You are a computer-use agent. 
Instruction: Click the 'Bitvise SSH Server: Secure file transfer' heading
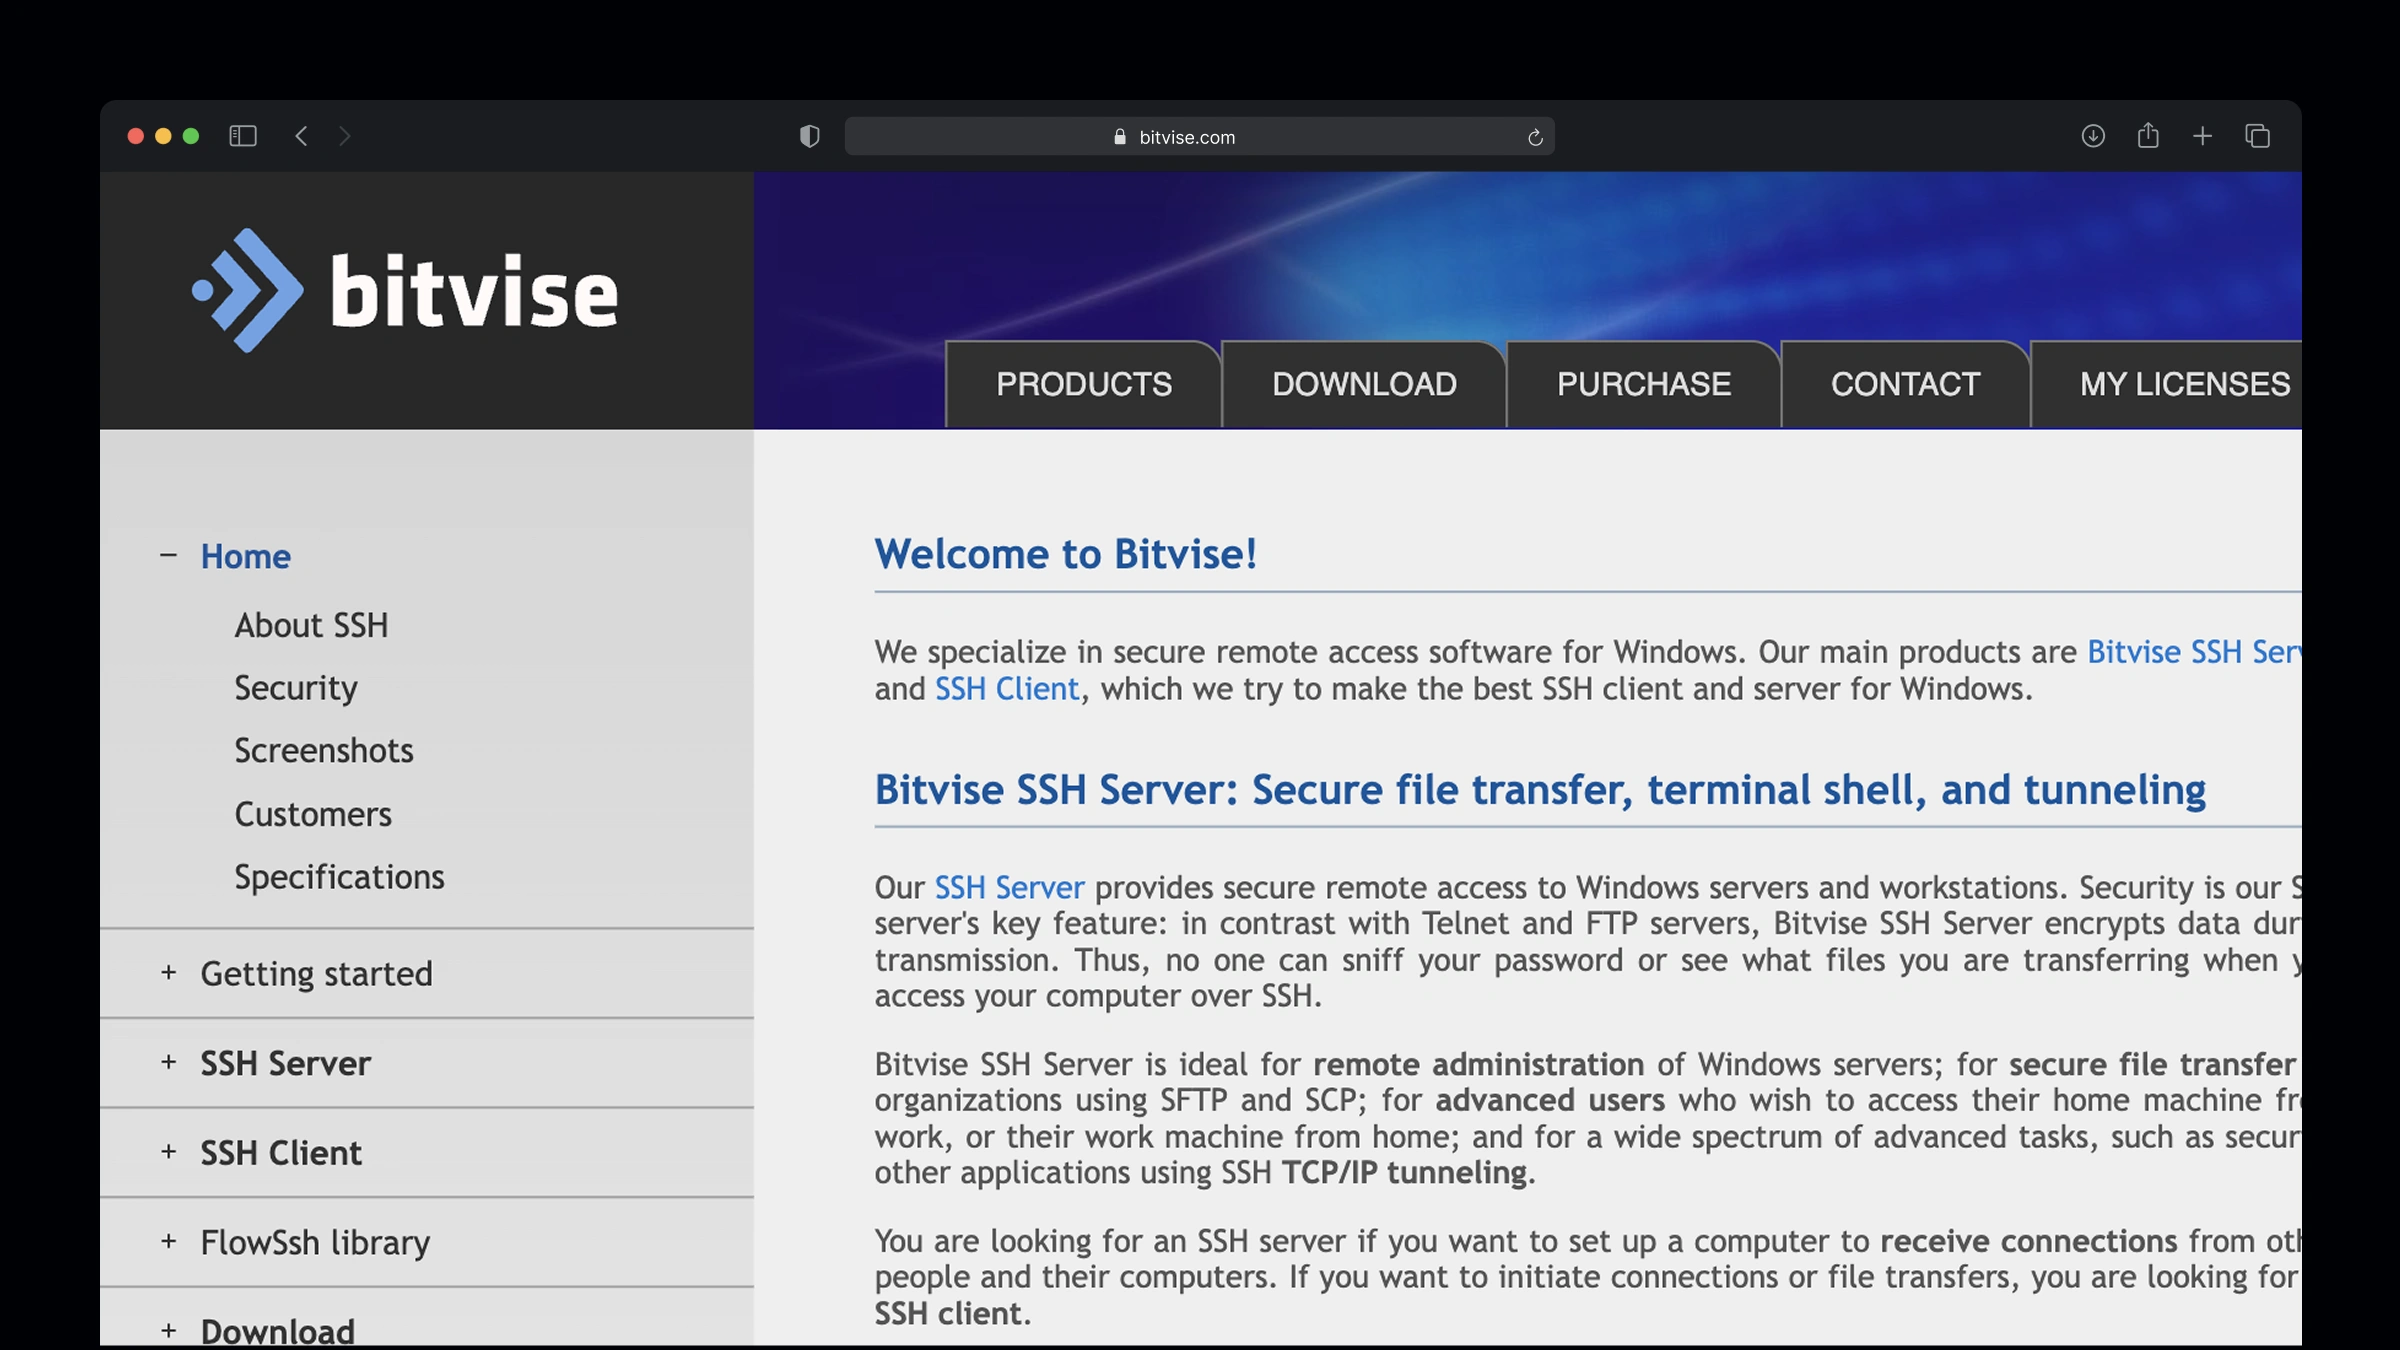1540,790
